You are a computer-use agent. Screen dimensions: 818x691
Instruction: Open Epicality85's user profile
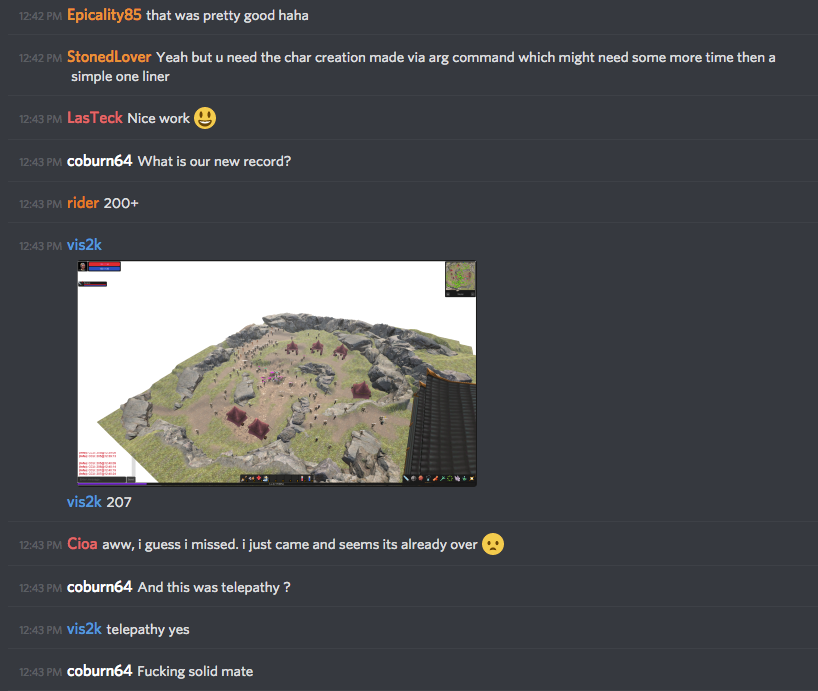coord(104,15)
